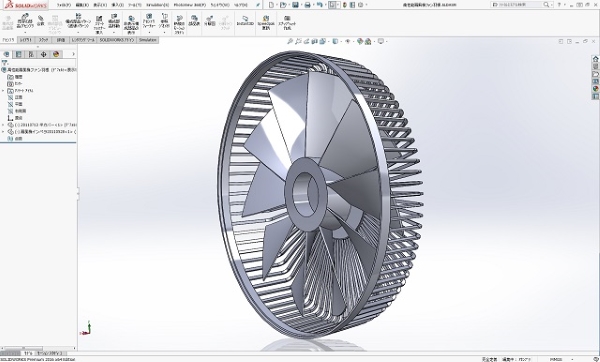Switch to DisplayManager color ball tab
Image resolution: width=600 pixels, height=362 pixels.
tap(56, 54)
